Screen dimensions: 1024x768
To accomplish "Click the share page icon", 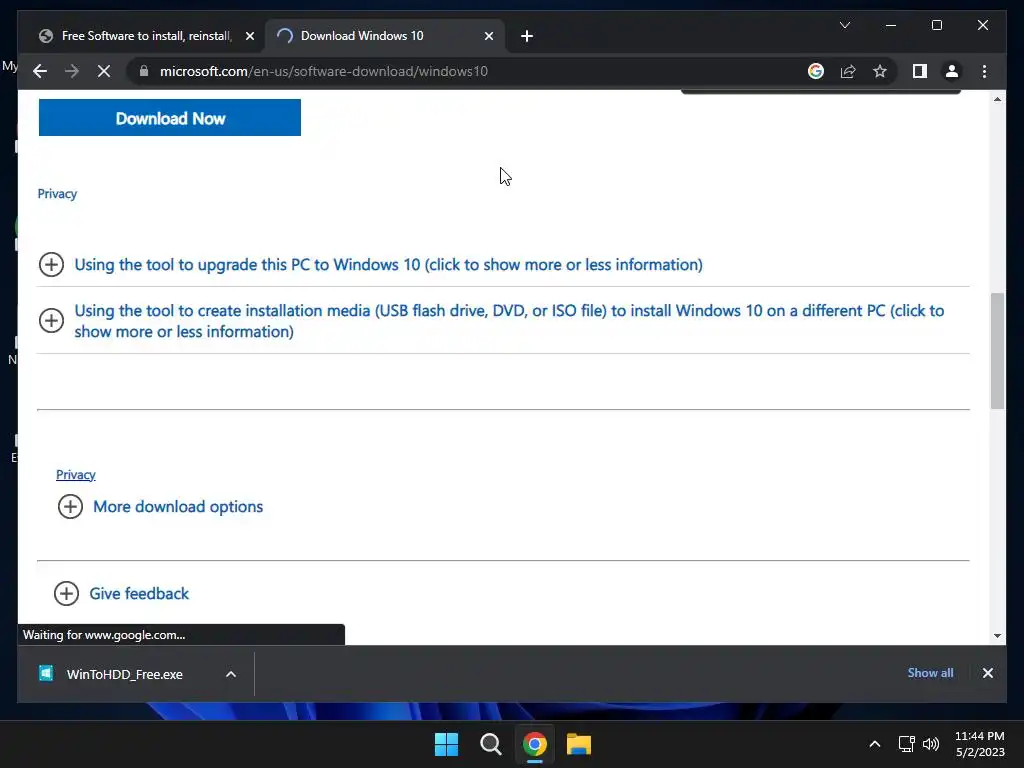I will [848, 71].
